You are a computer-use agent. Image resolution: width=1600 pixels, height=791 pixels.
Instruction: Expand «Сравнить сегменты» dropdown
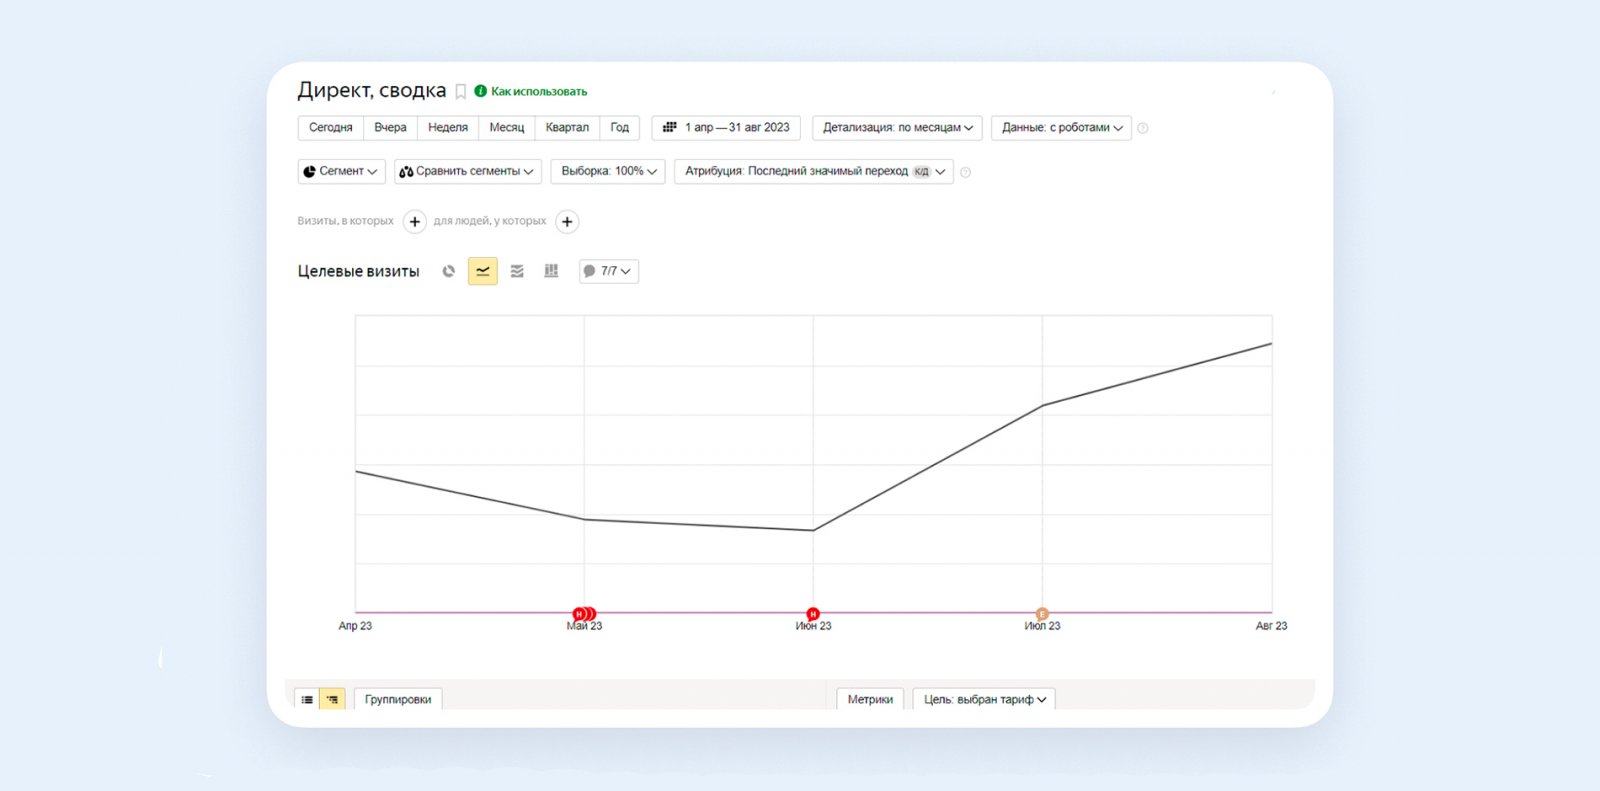(468, 171)
